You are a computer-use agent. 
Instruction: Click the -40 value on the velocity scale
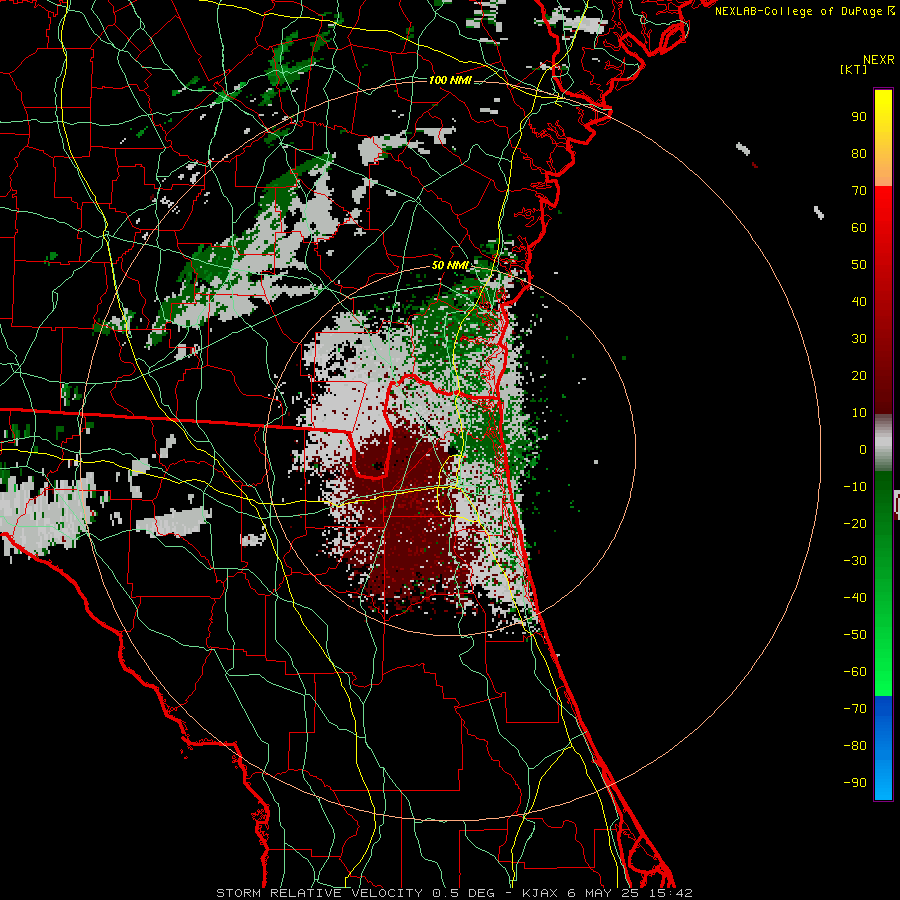(855, 598)
